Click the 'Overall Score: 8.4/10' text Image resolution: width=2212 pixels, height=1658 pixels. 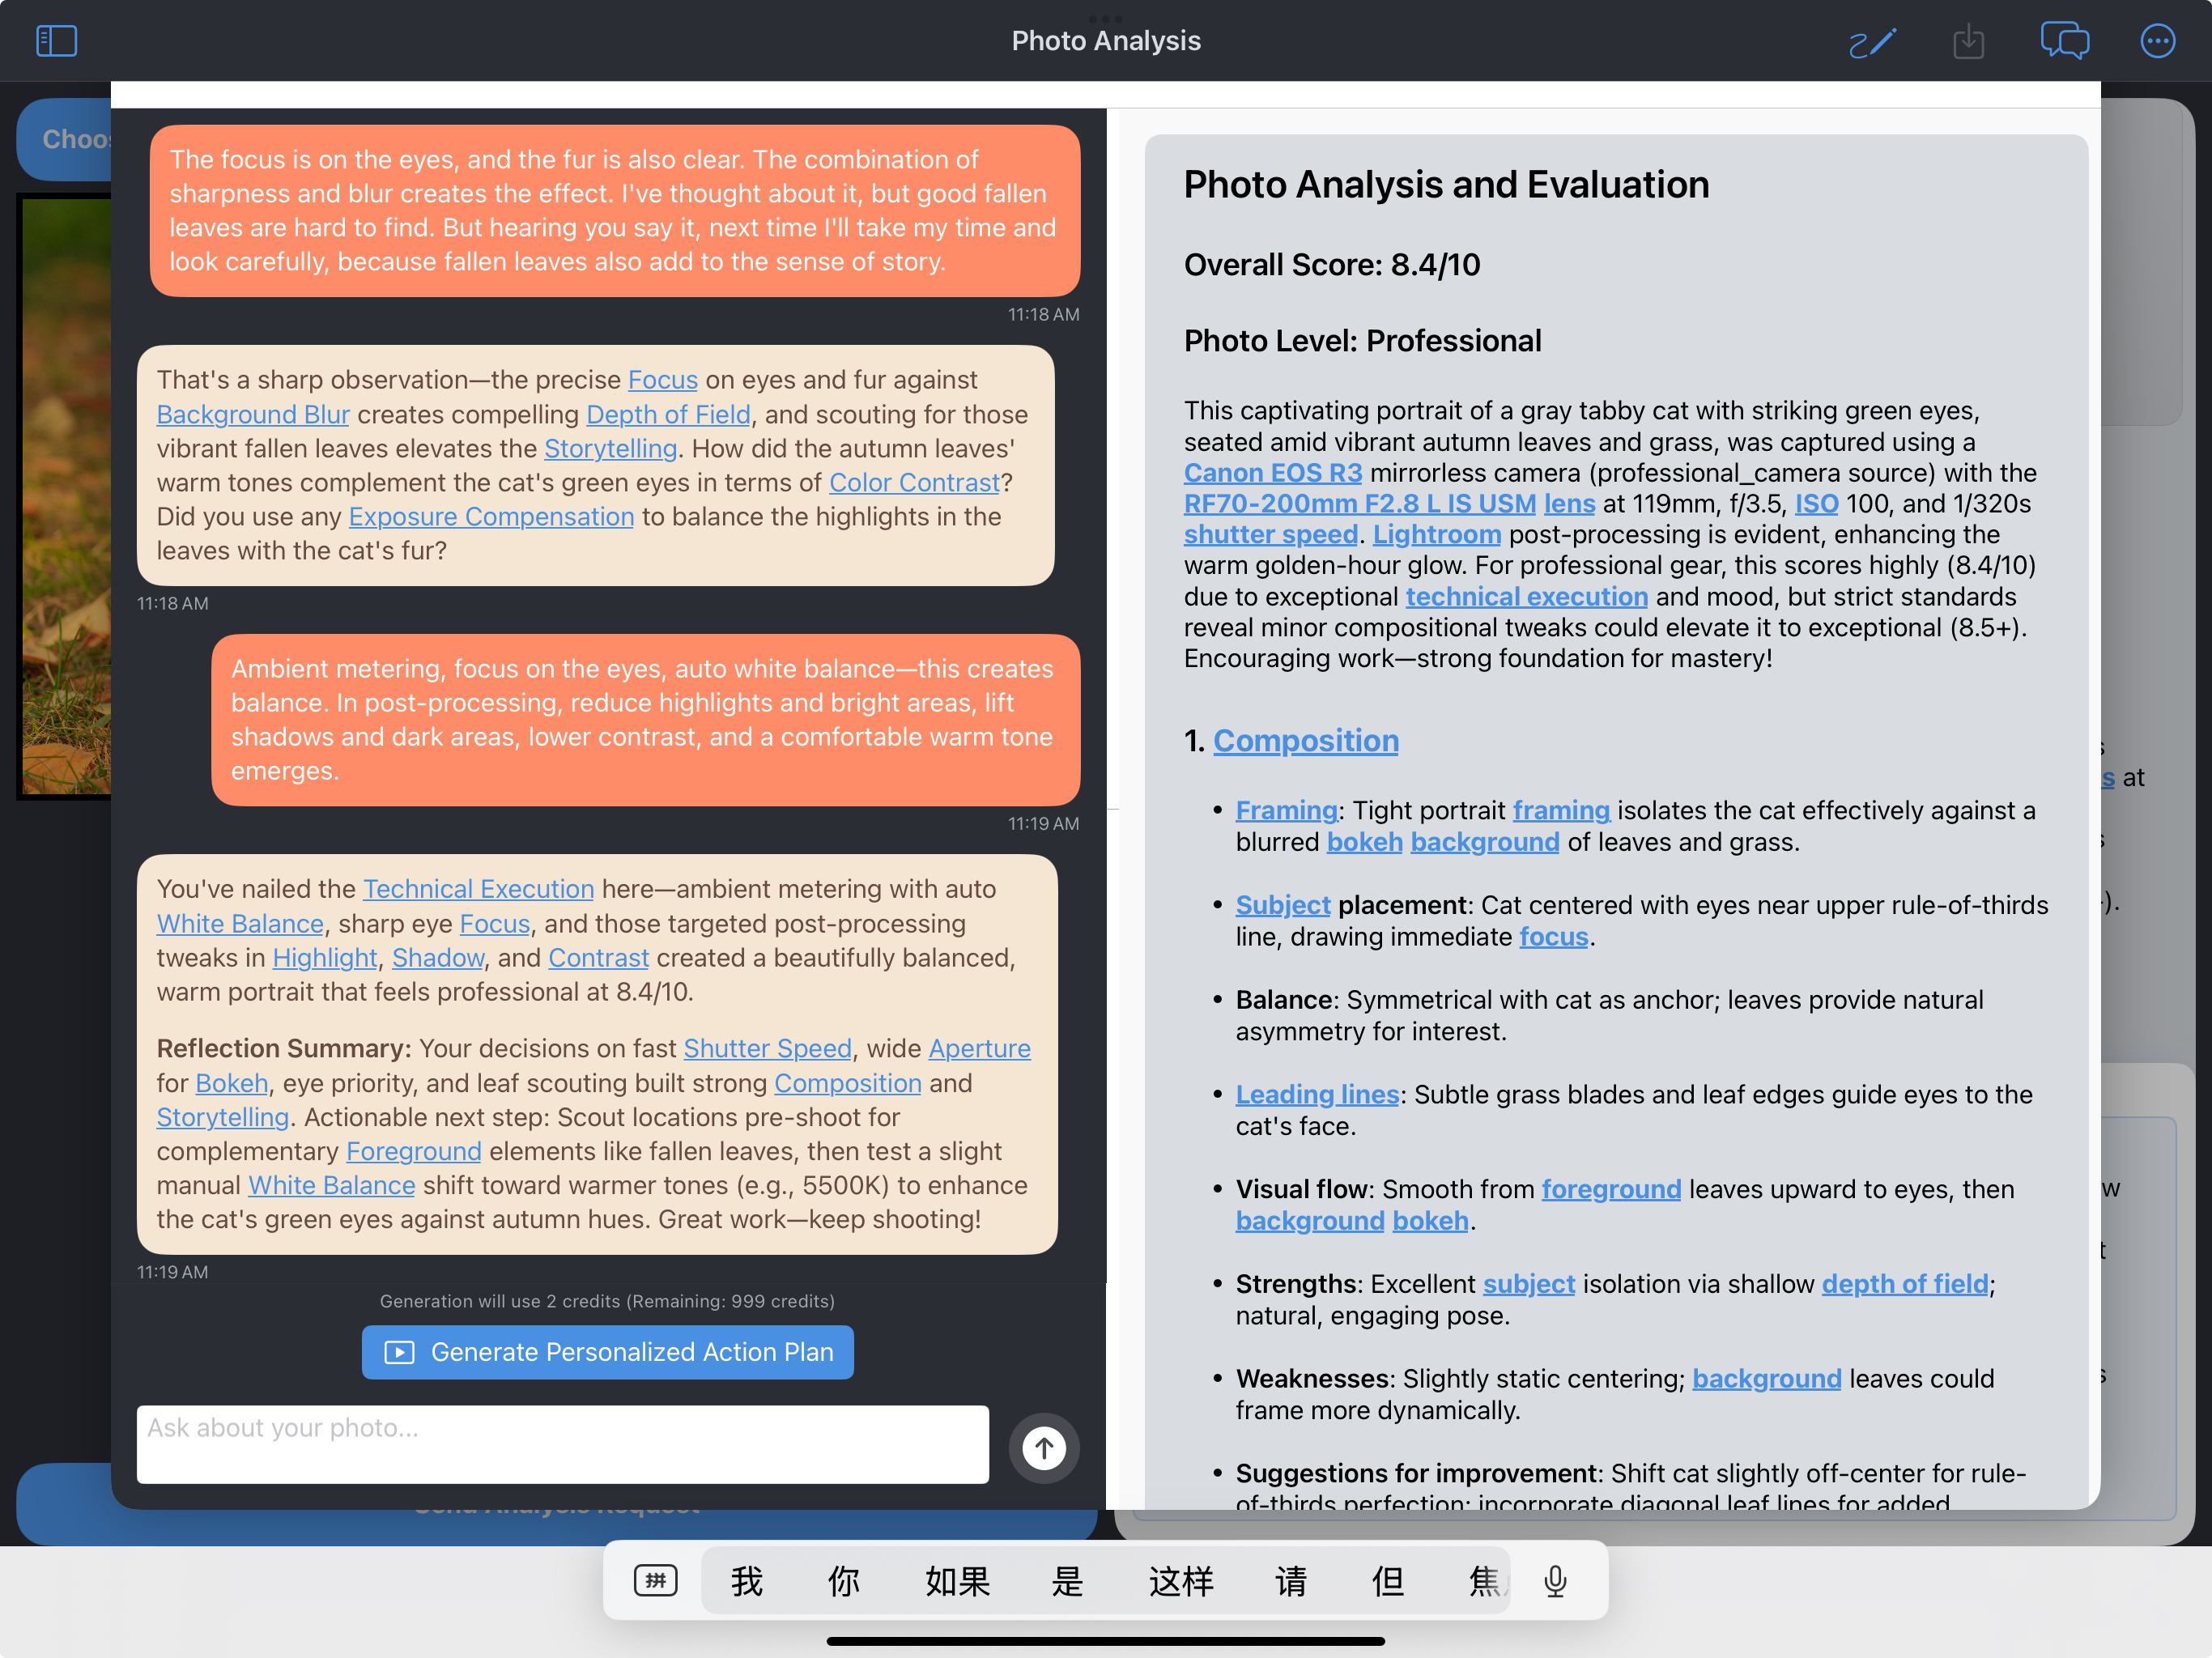(x=1332, y=265)
